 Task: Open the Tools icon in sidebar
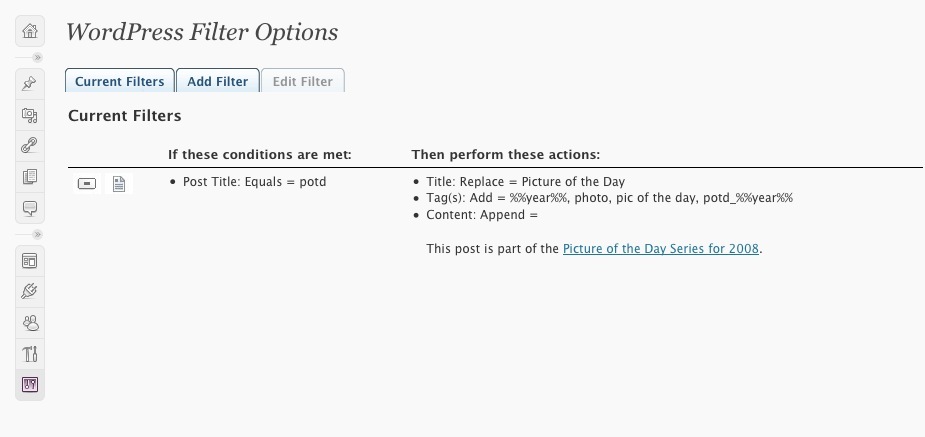point(29,354)
